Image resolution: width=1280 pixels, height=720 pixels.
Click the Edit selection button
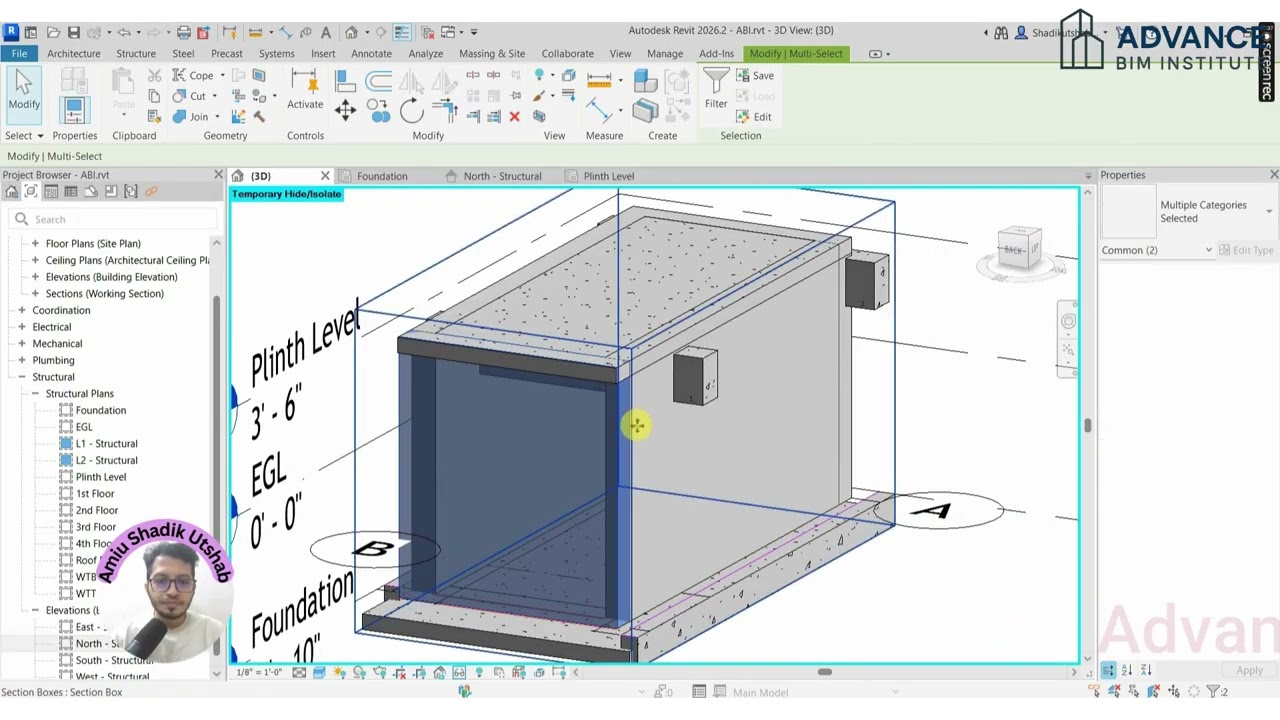tap(755, 117)
